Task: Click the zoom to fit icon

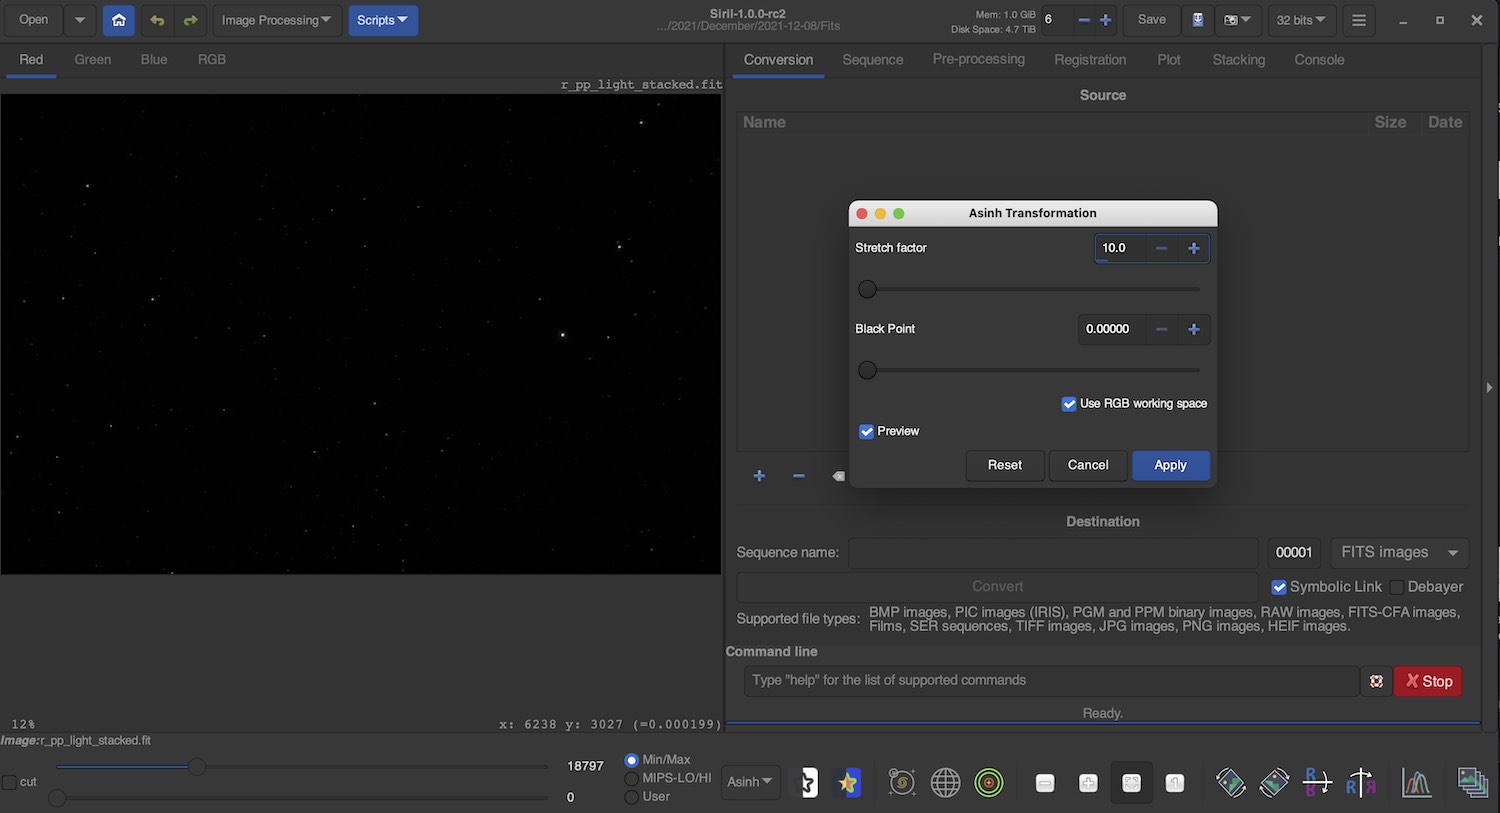Action: pos(1131,783)
